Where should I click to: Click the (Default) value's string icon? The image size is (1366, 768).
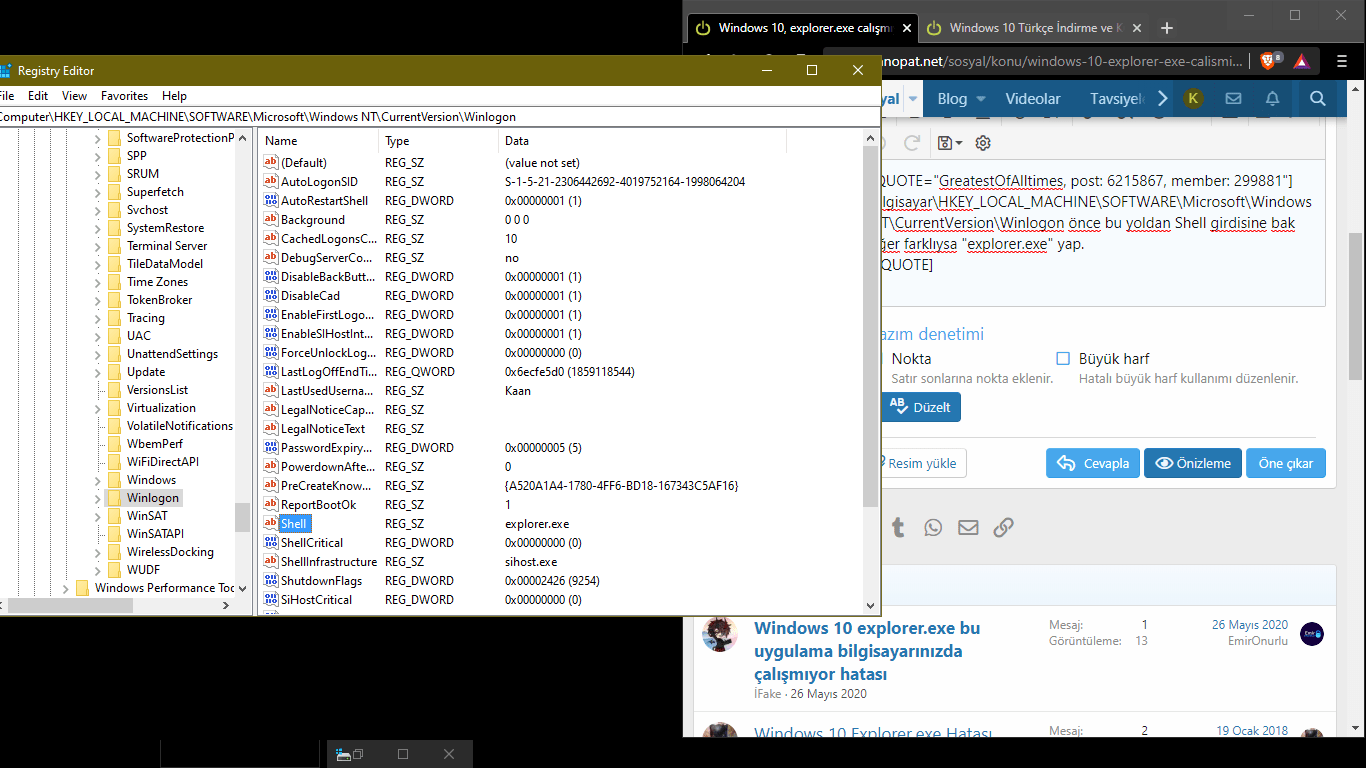270,162
